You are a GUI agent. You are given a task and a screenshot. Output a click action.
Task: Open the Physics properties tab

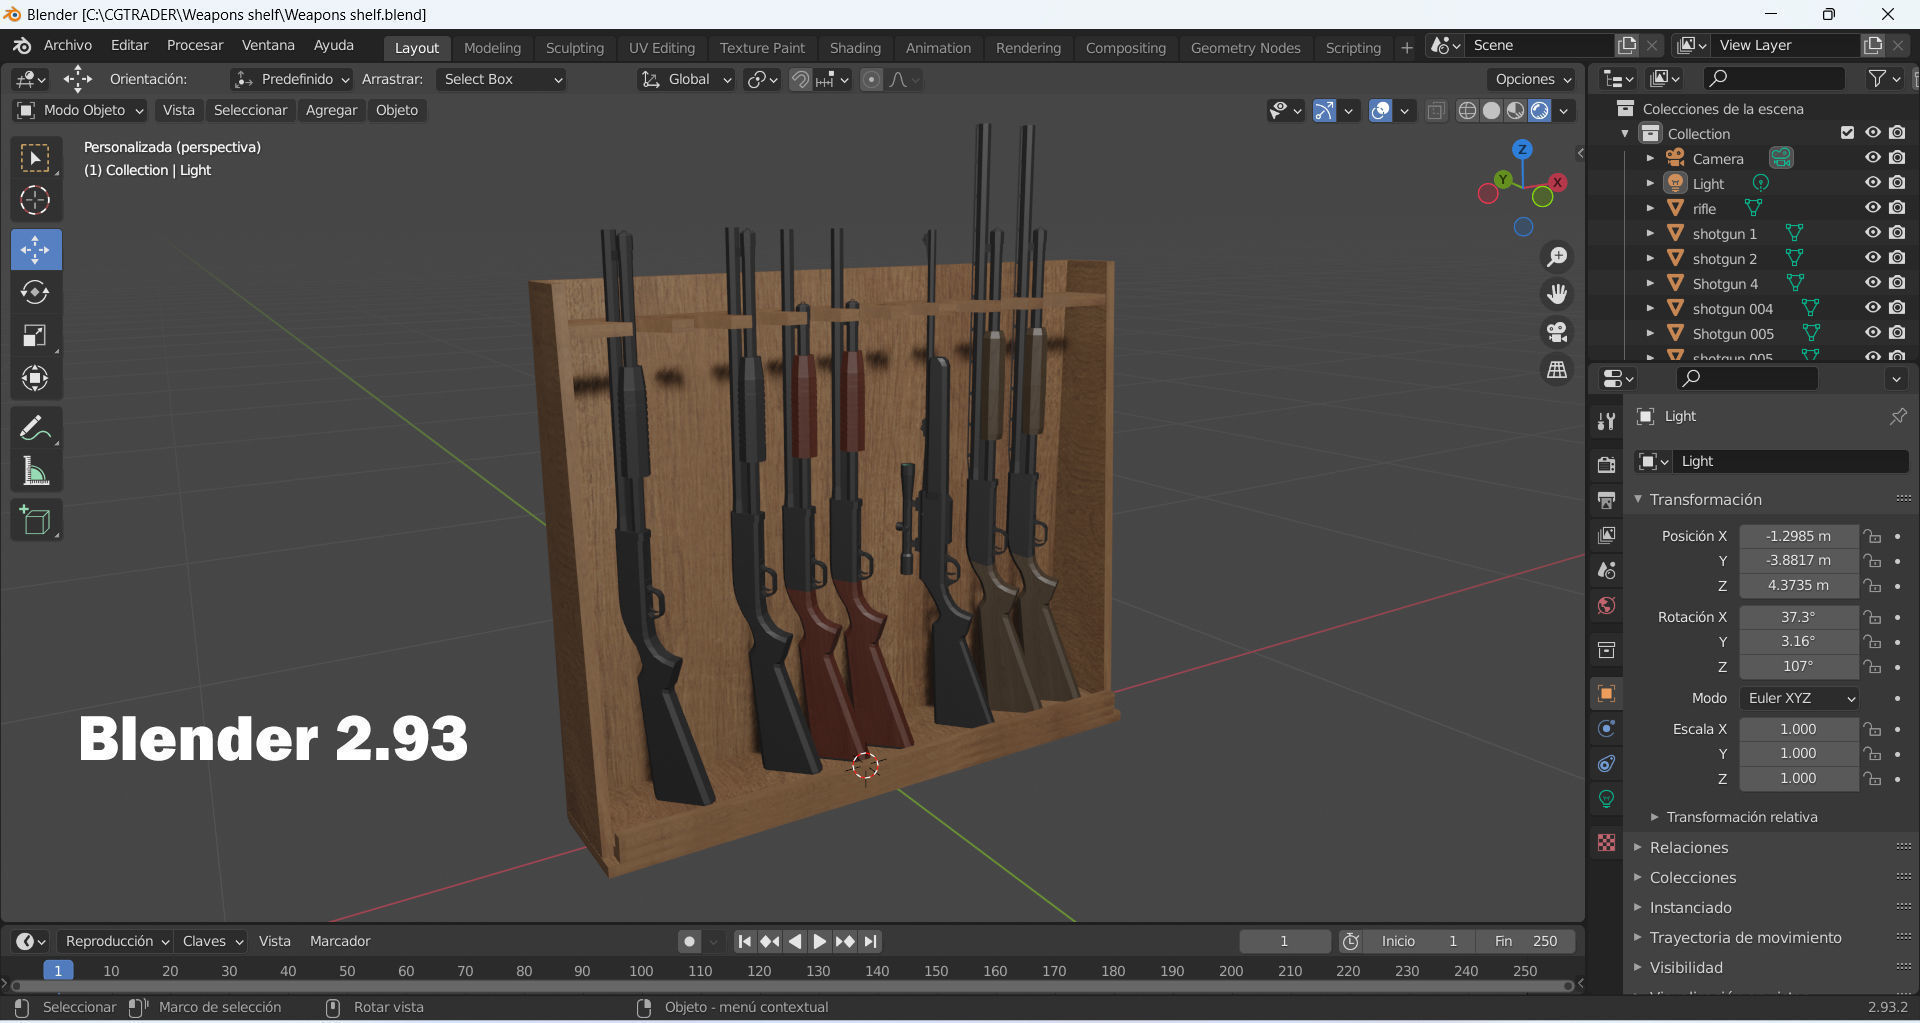[1607, 729]
